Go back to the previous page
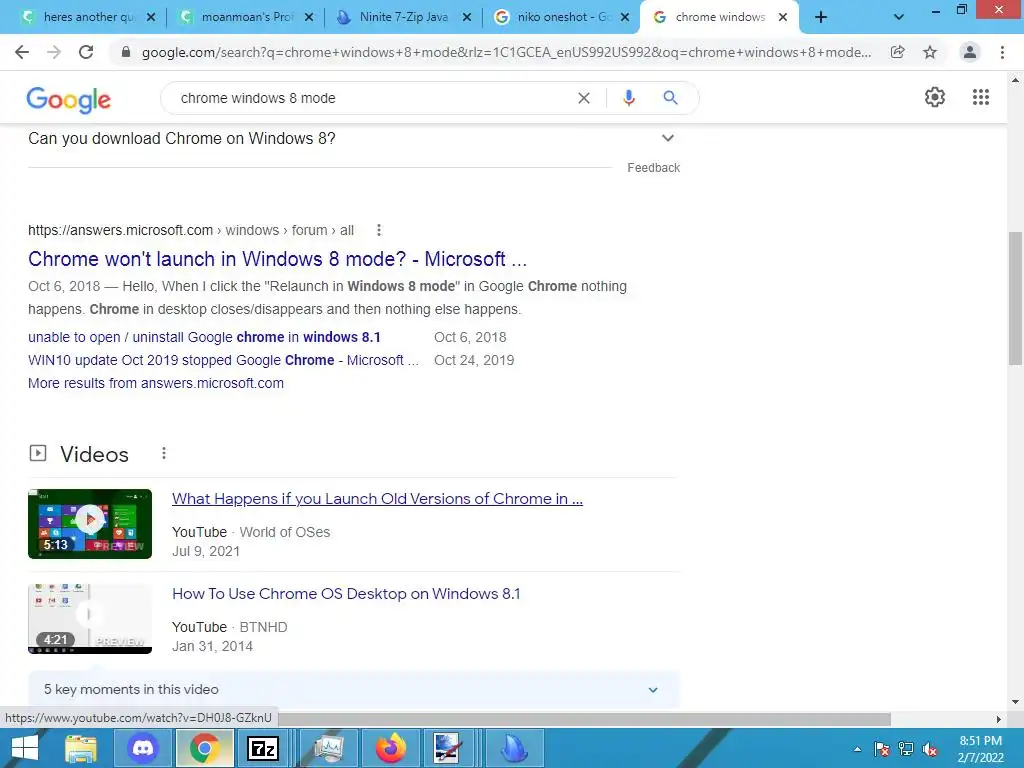 pos(22,52)
